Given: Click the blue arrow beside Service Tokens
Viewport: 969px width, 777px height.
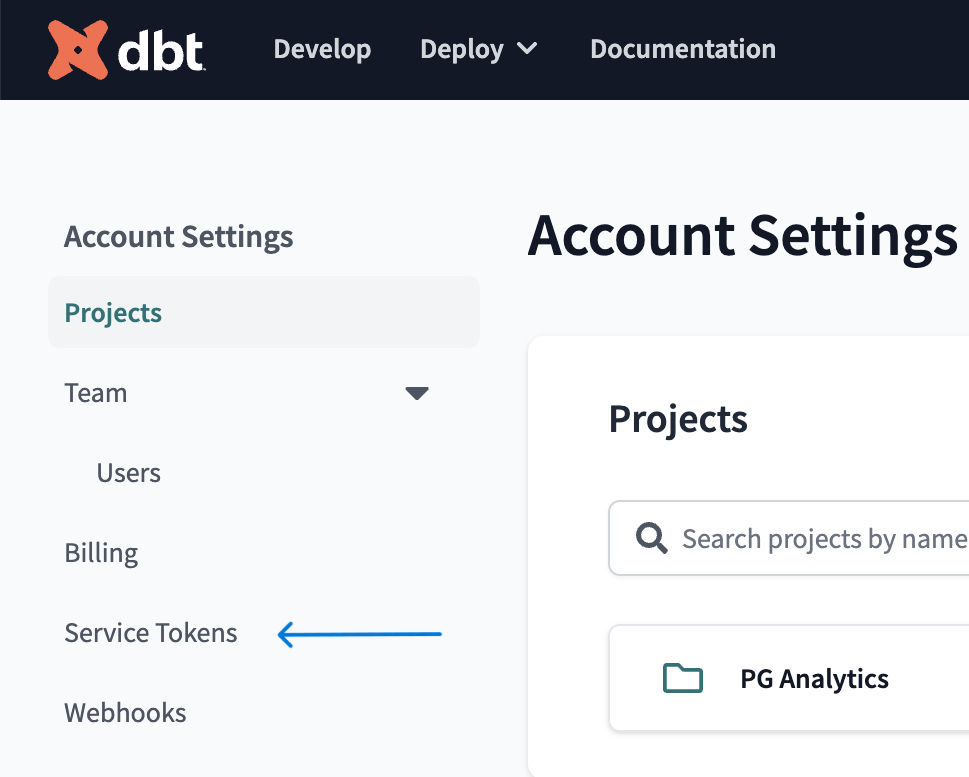Looking at the screenshot, I should click(359, 634).
